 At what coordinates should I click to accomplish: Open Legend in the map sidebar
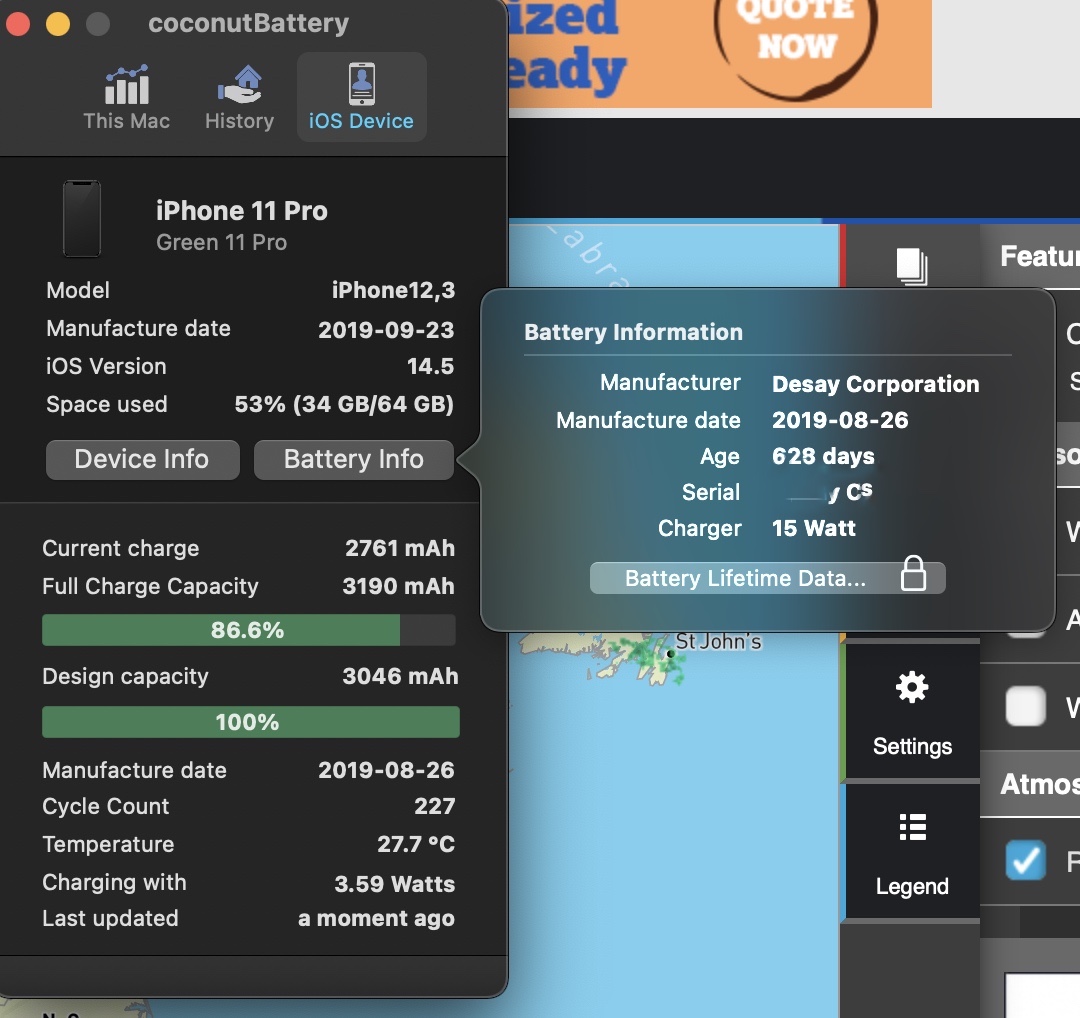[912, 853]
